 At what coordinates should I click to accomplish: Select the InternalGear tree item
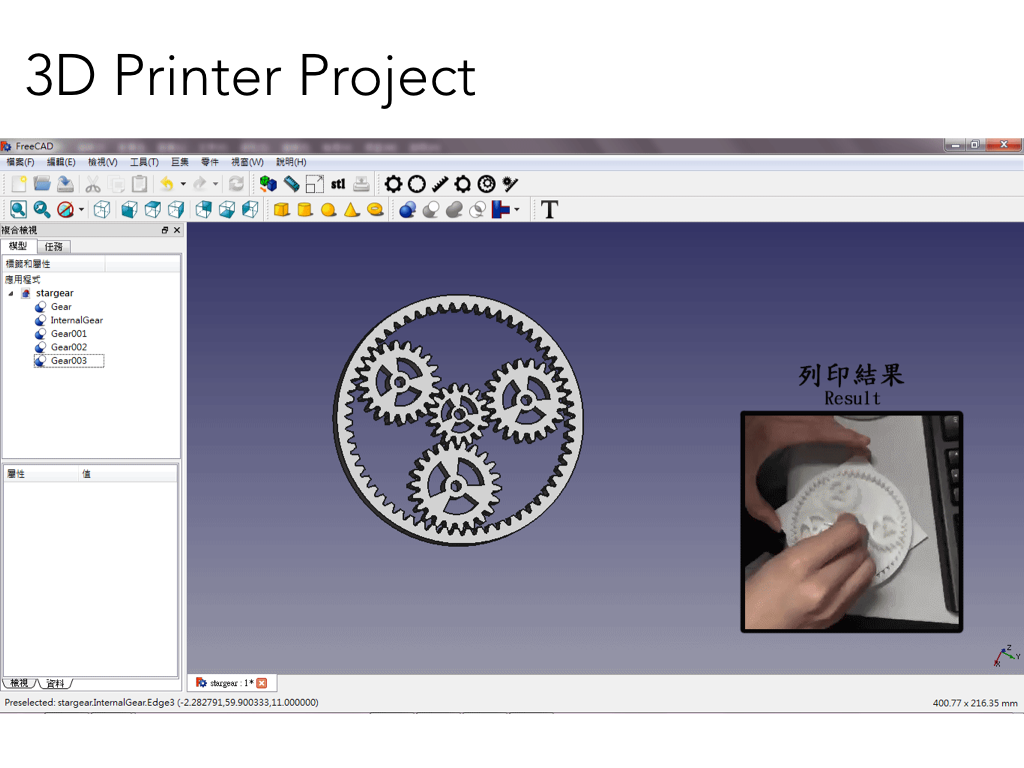[76, 320]
